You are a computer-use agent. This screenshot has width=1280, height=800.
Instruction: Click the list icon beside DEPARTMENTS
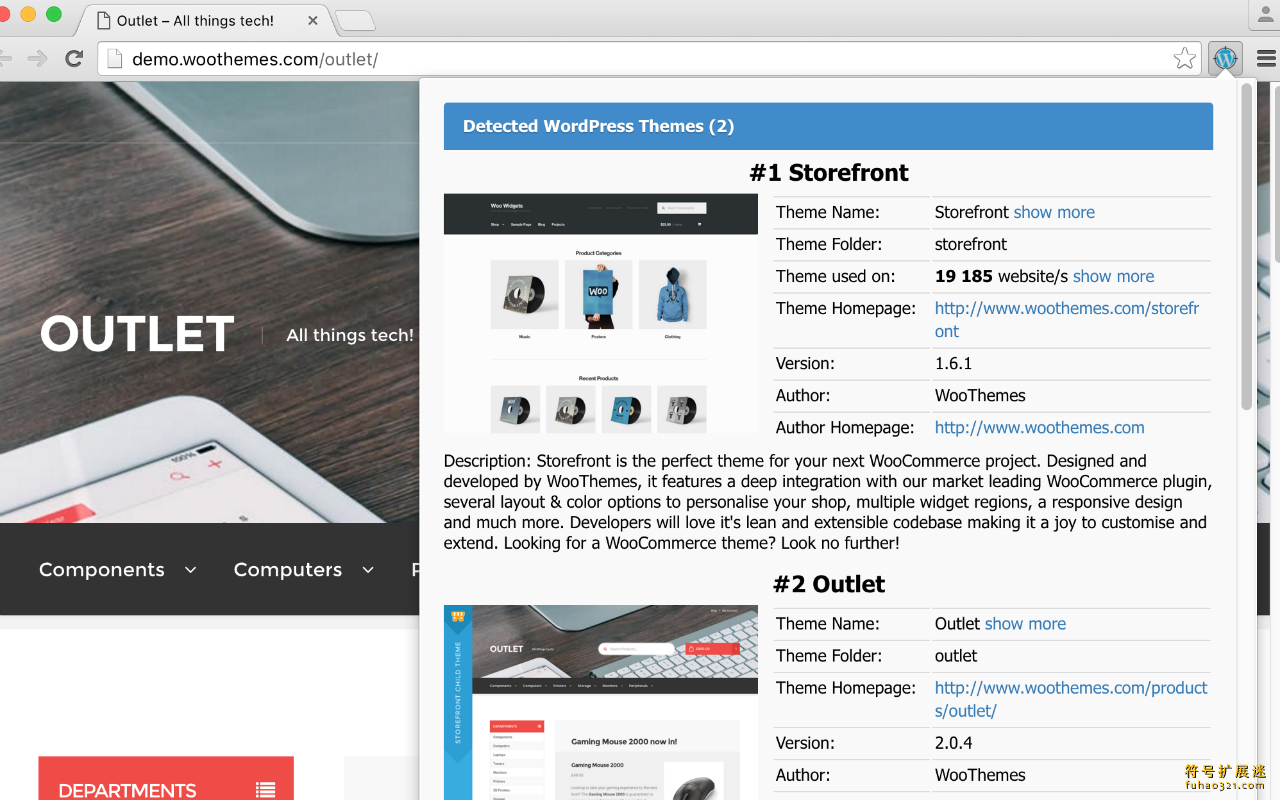[265, 790]
